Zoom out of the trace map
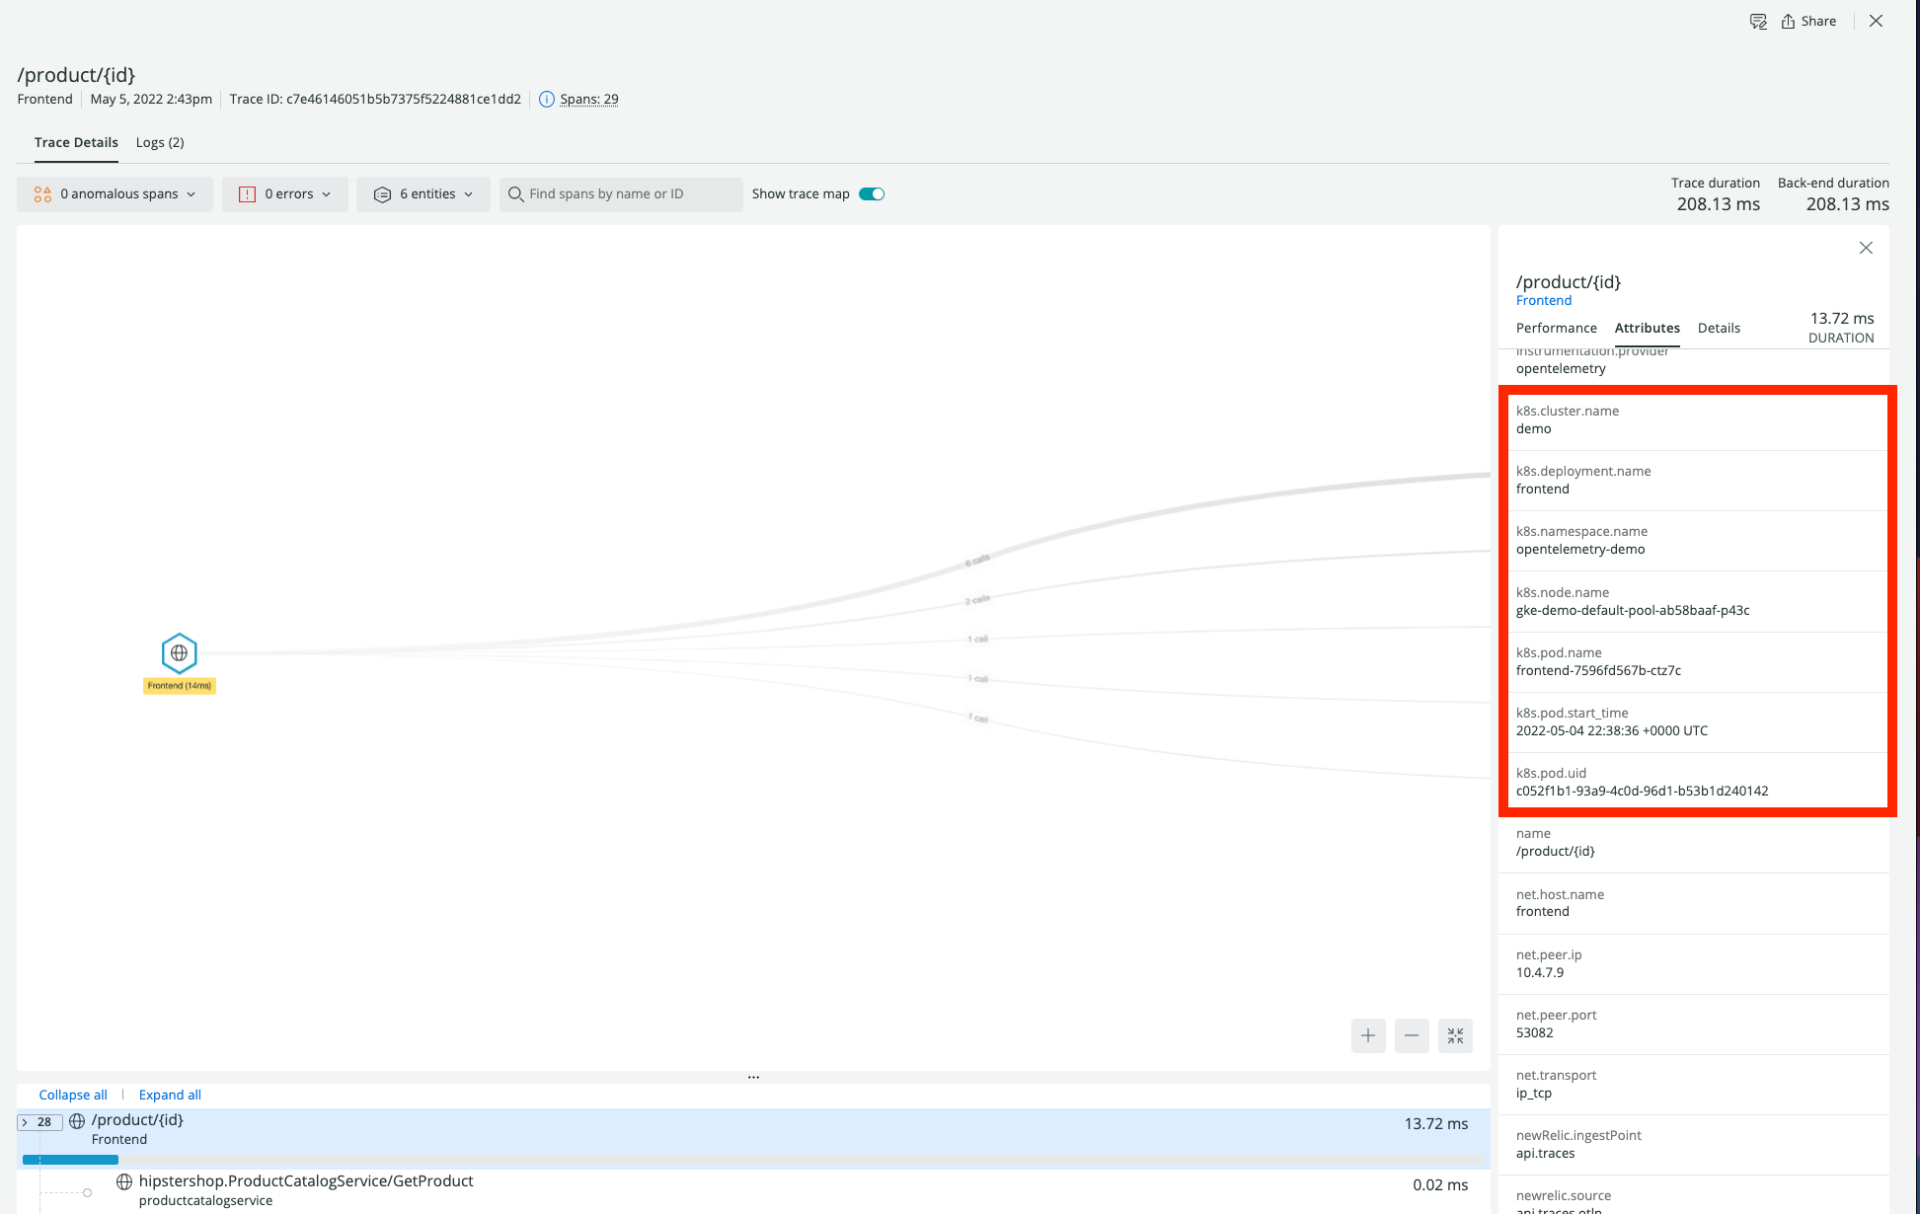Image resolution: width=1920 pixels, height=1214 pixels. (1411, 1035)
